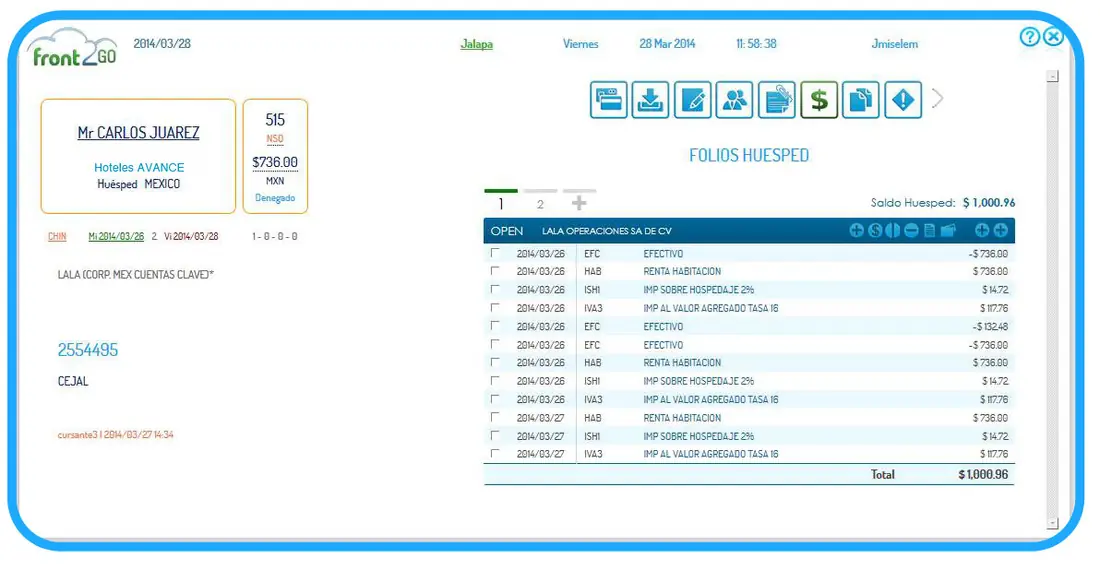The height and width of the screenshot is (570, 1100).
Task: Open the alert diamond warning icon
Action: tap(902, 100)
